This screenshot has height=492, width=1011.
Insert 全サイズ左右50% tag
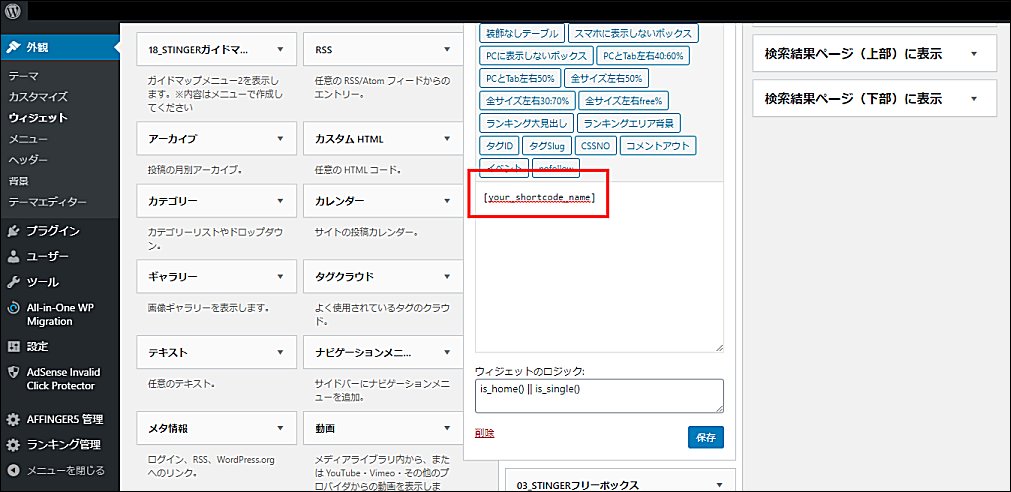click(x=606, y=78)
